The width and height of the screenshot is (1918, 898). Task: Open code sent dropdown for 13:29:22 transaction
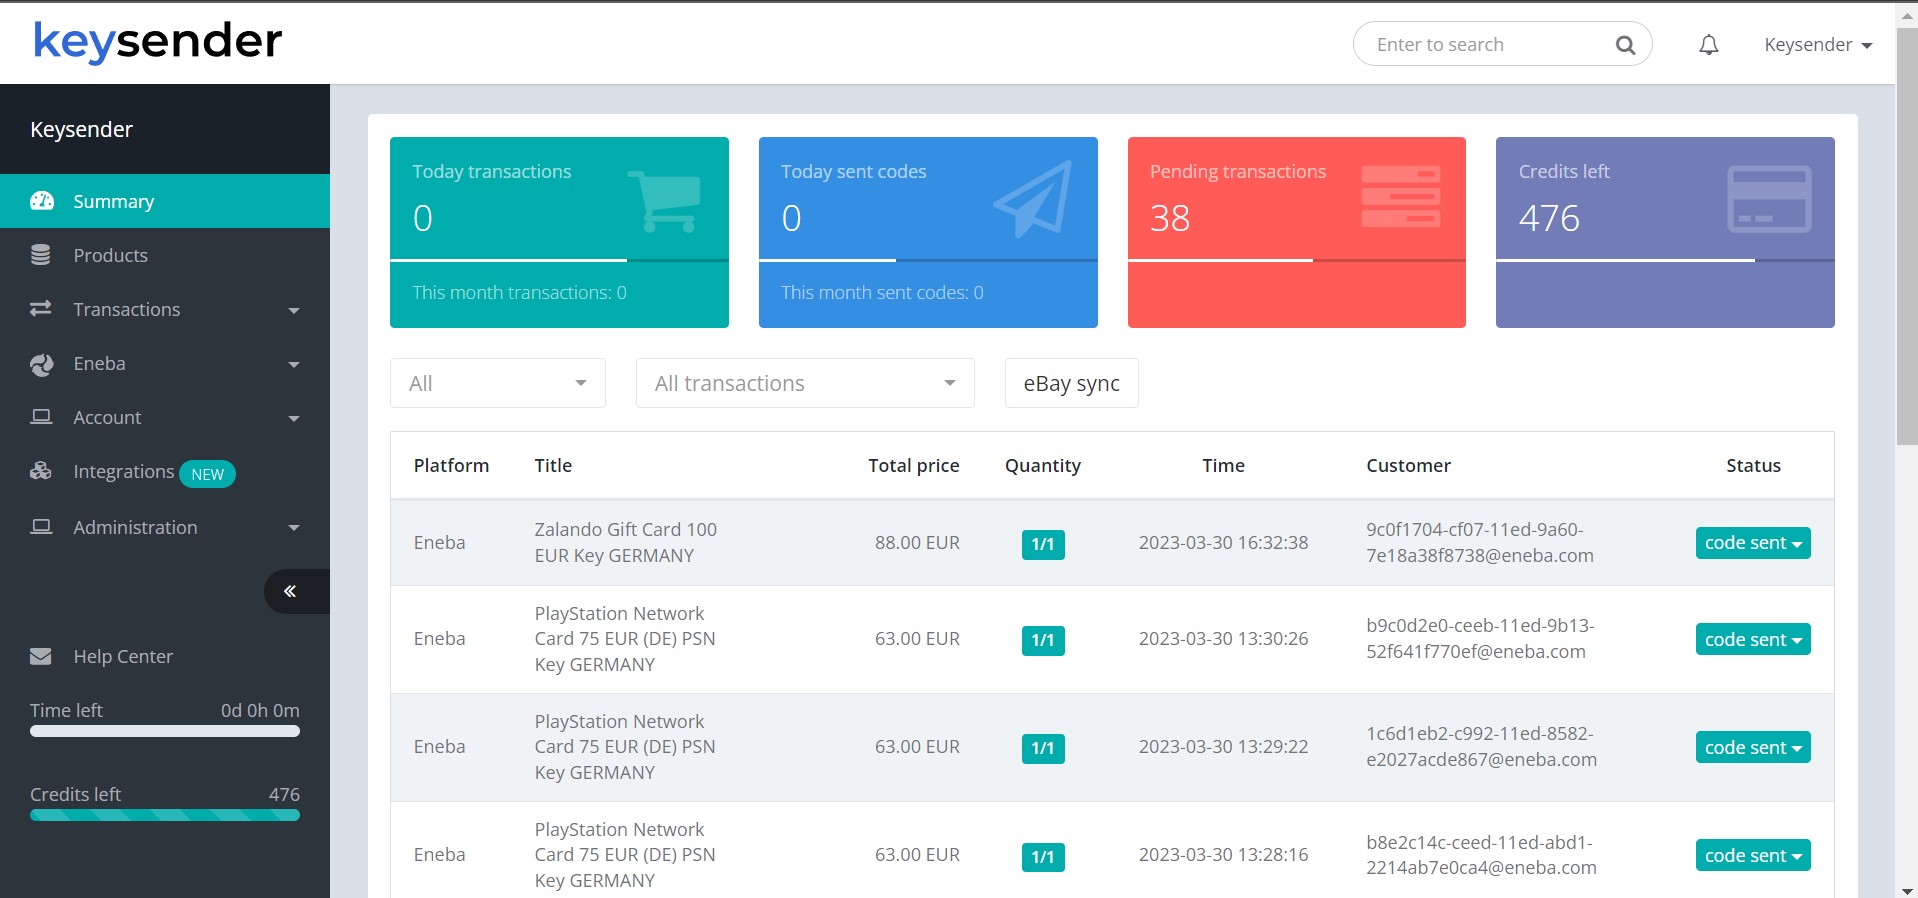pyautogui.click(x=1753, y=747)
